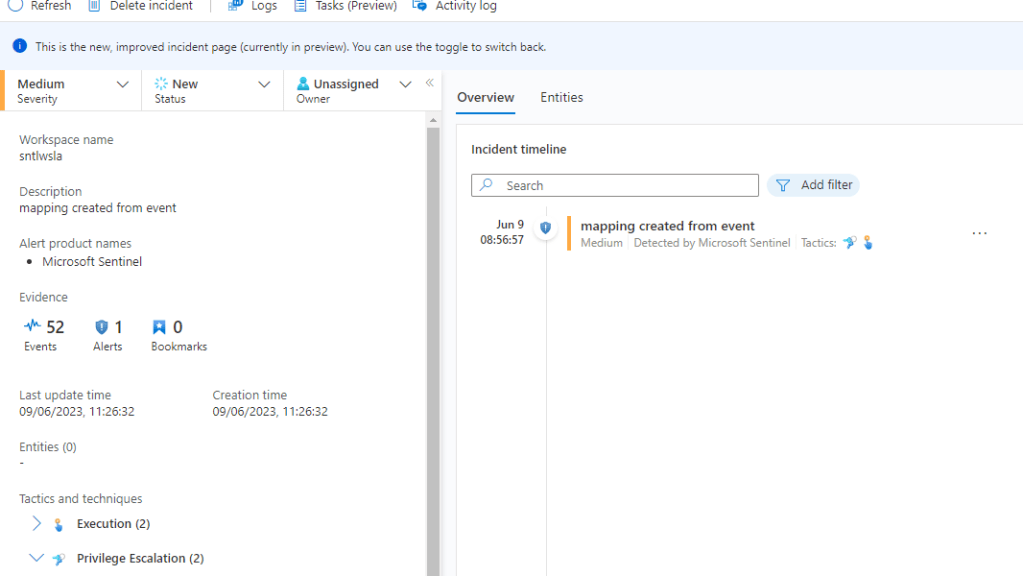
Task: Click the Delete incident trash icon
Action: pyautogui.click(x=95, y=6)
